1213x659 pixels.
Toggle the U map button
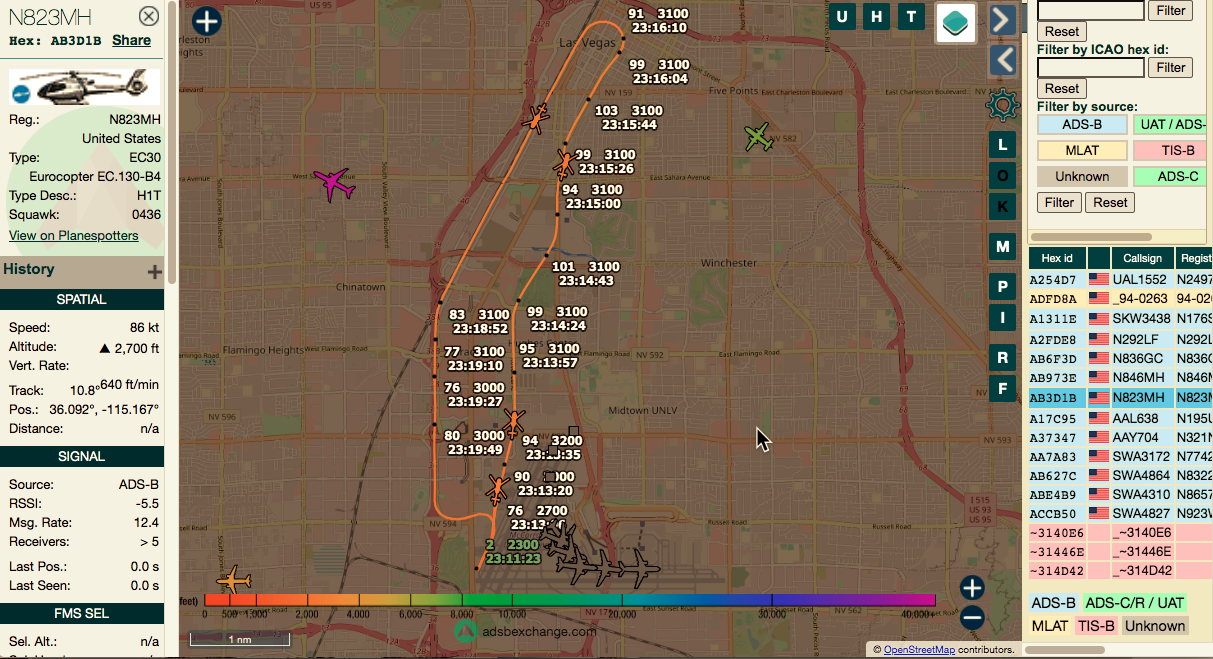[x=843, y=16]
